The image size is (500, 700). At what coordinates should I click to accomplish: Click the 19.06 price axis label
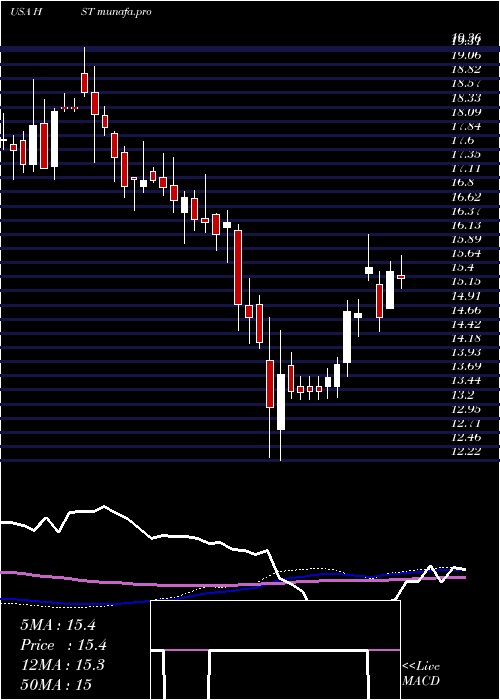click(466, 56)
